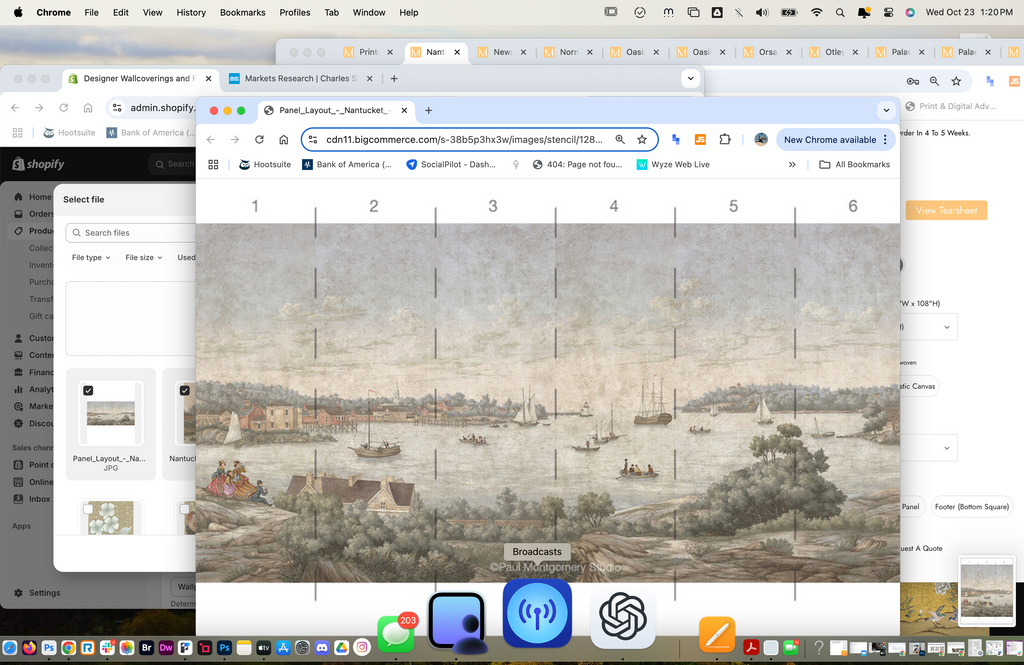Click the View Tearsheet button
Screen dimensions: 1024x665
pos(946,210)
